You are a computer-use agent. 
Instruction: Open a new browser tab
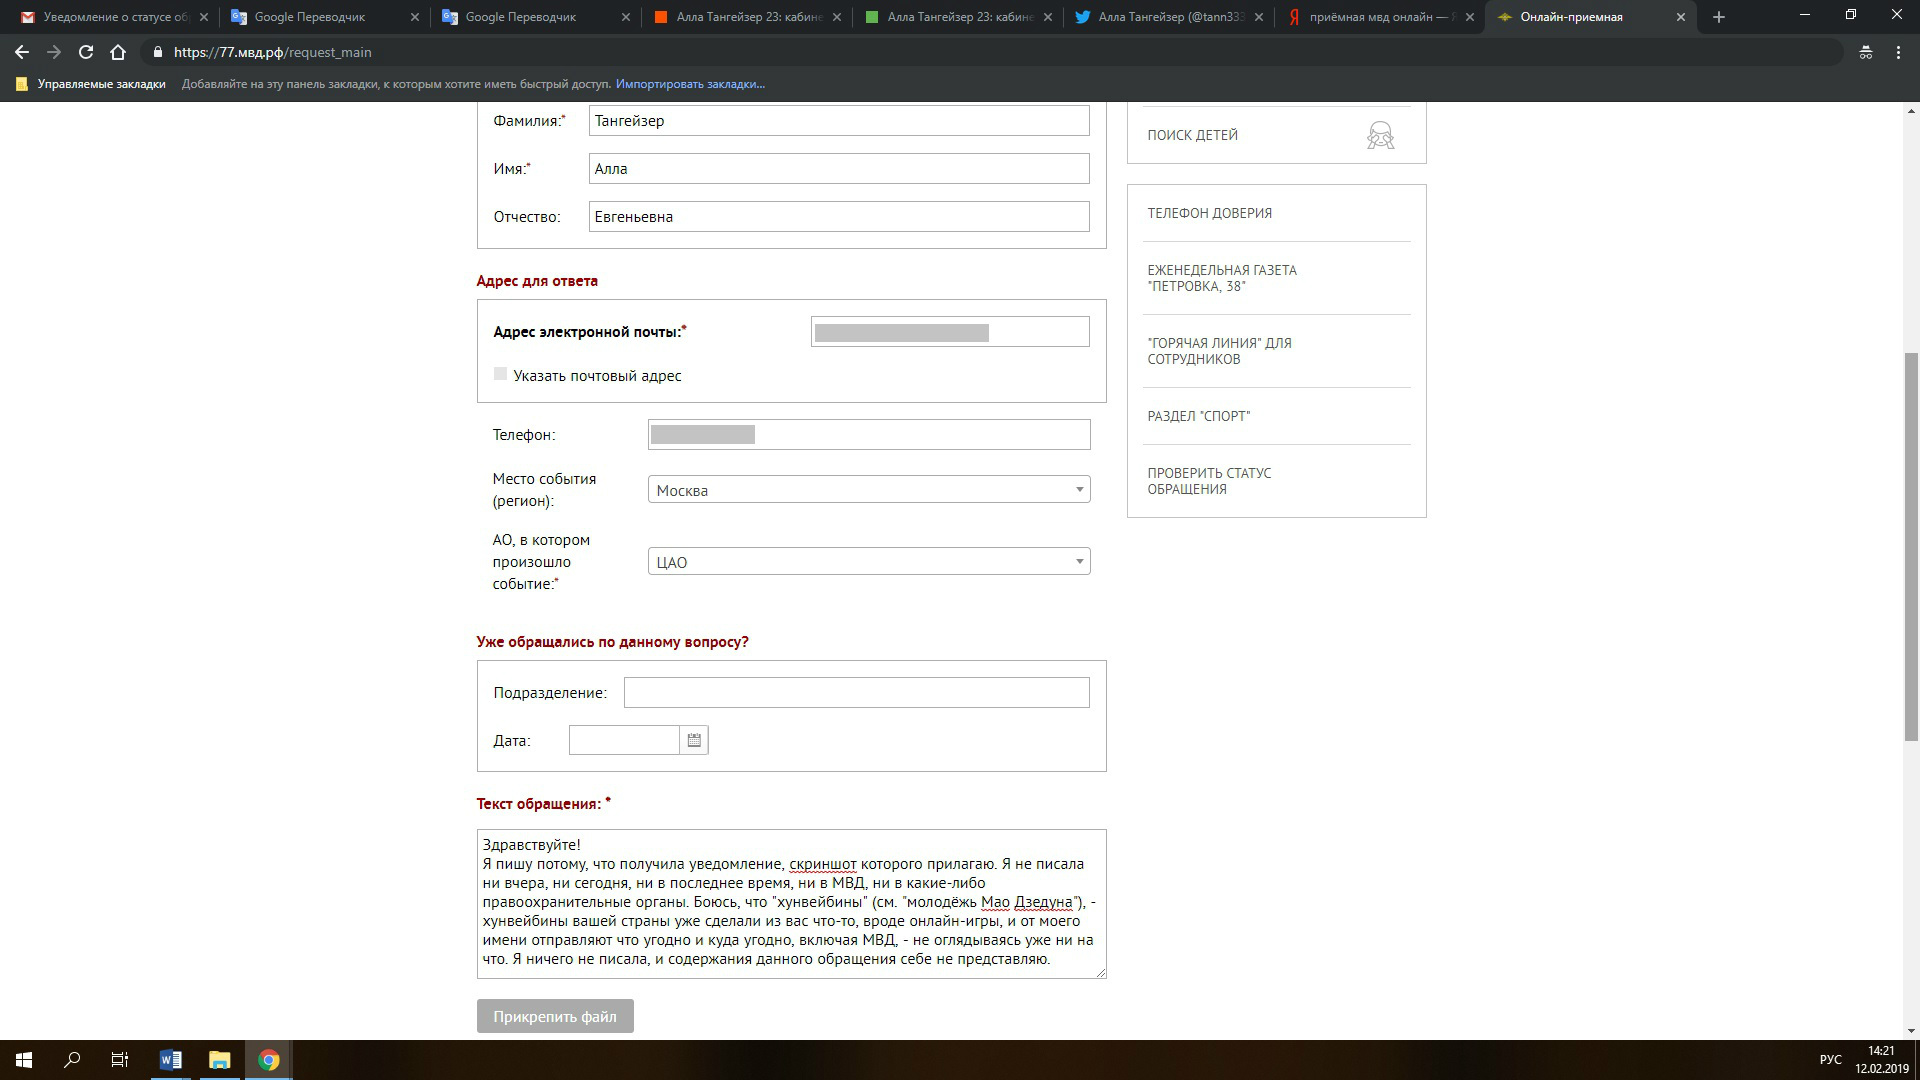click(1718, 17)
